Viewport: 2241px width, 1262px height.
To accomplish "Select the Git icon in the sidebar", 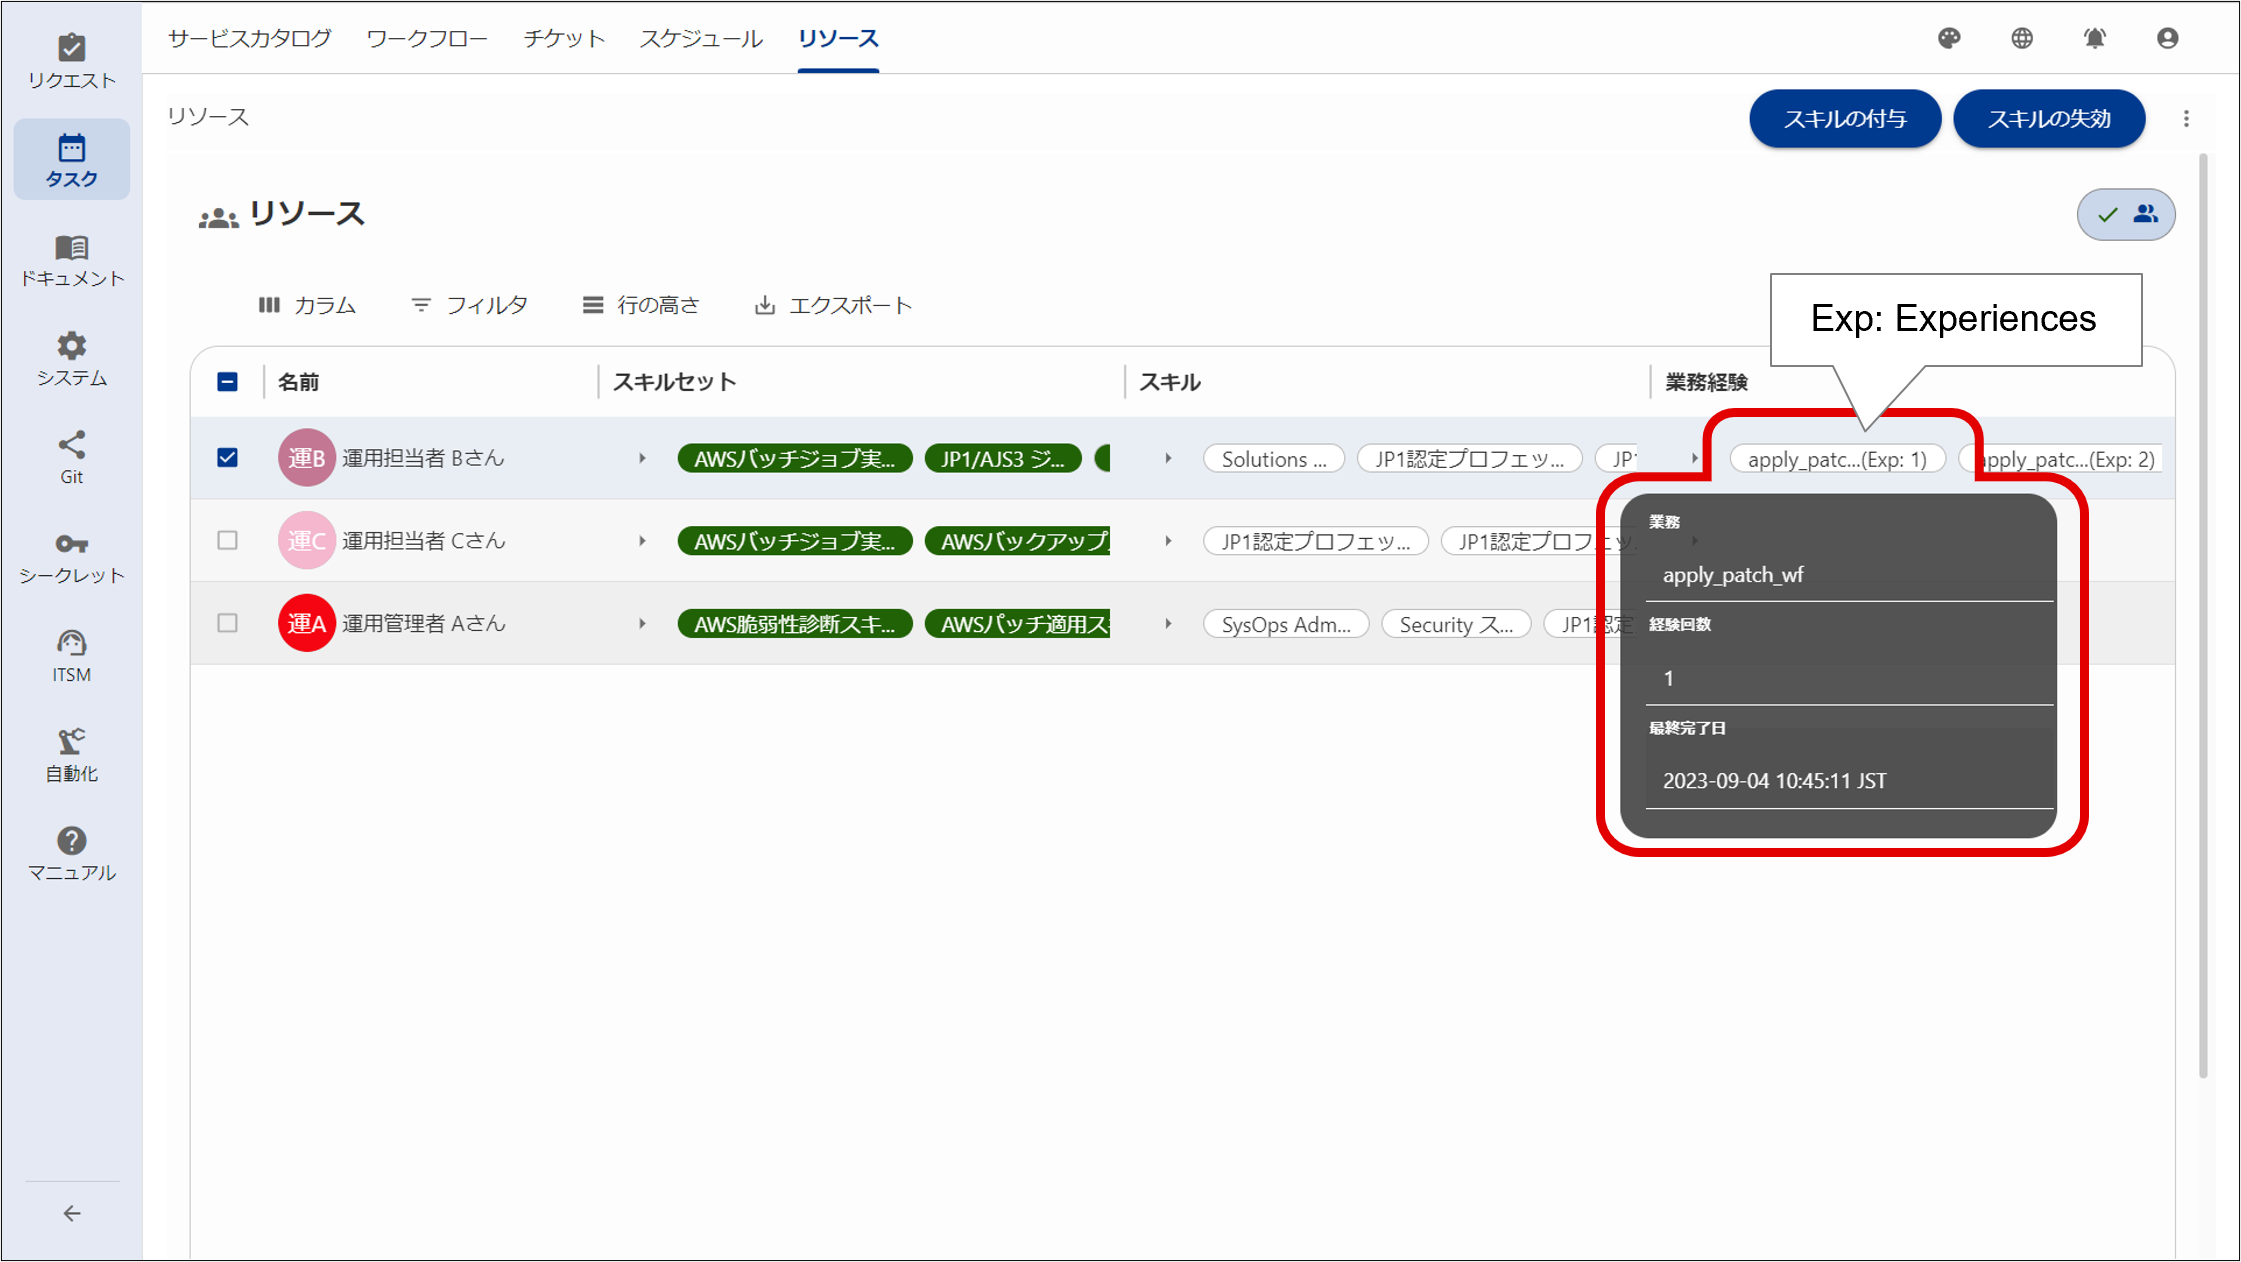I will pos(71,455).
